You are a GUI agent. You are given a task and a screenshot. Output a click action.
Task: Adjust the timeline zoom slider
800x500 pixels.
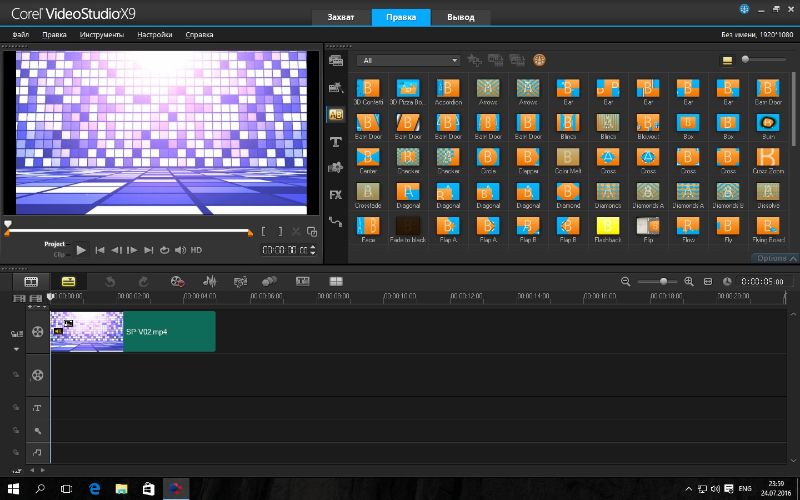(663, 282)
